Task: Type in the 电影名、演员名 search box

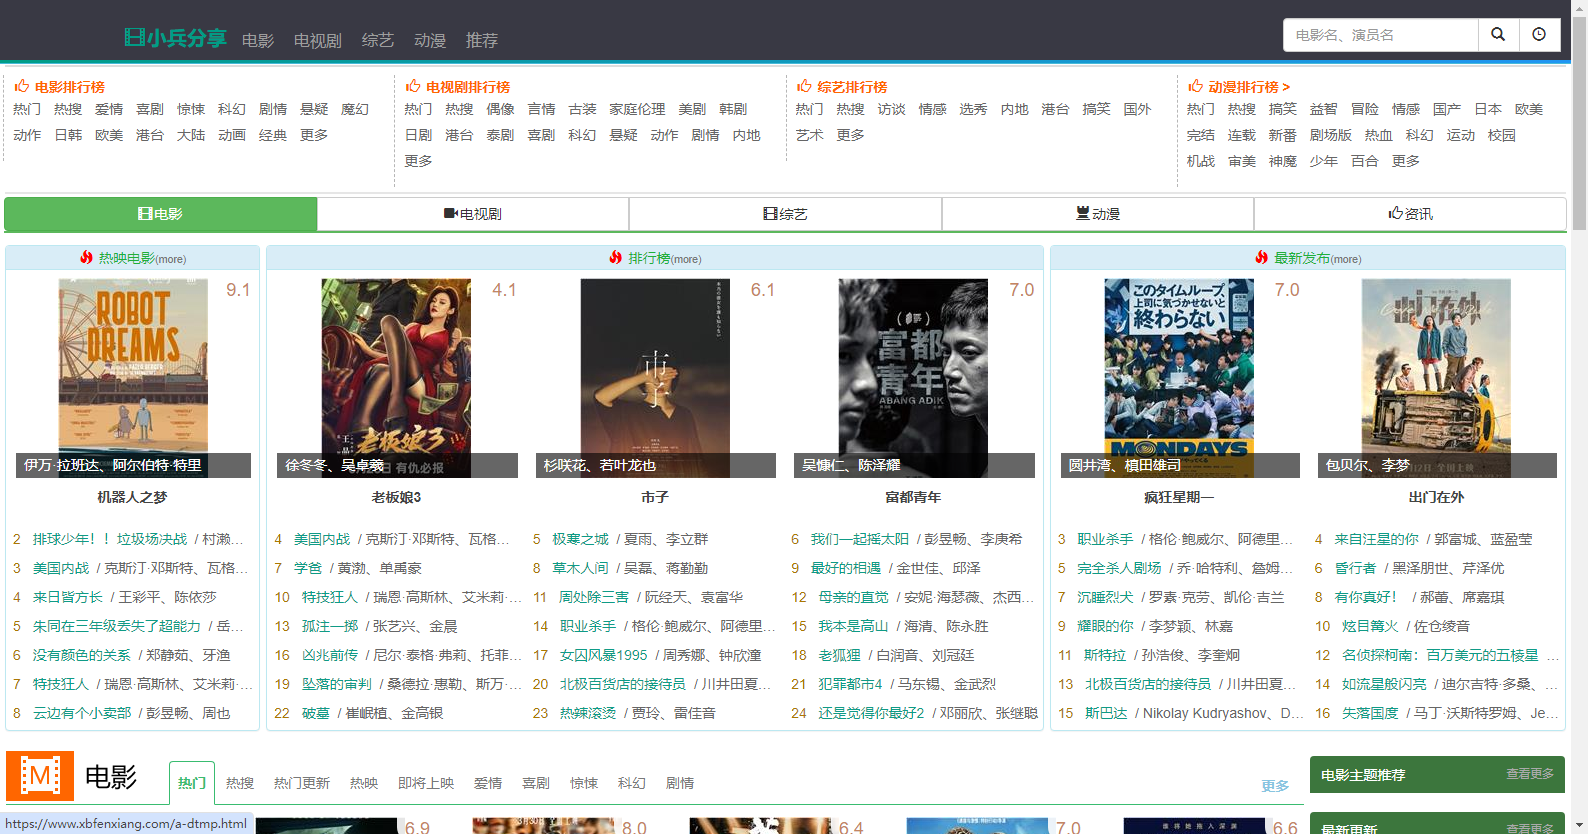Action: 1380,34
